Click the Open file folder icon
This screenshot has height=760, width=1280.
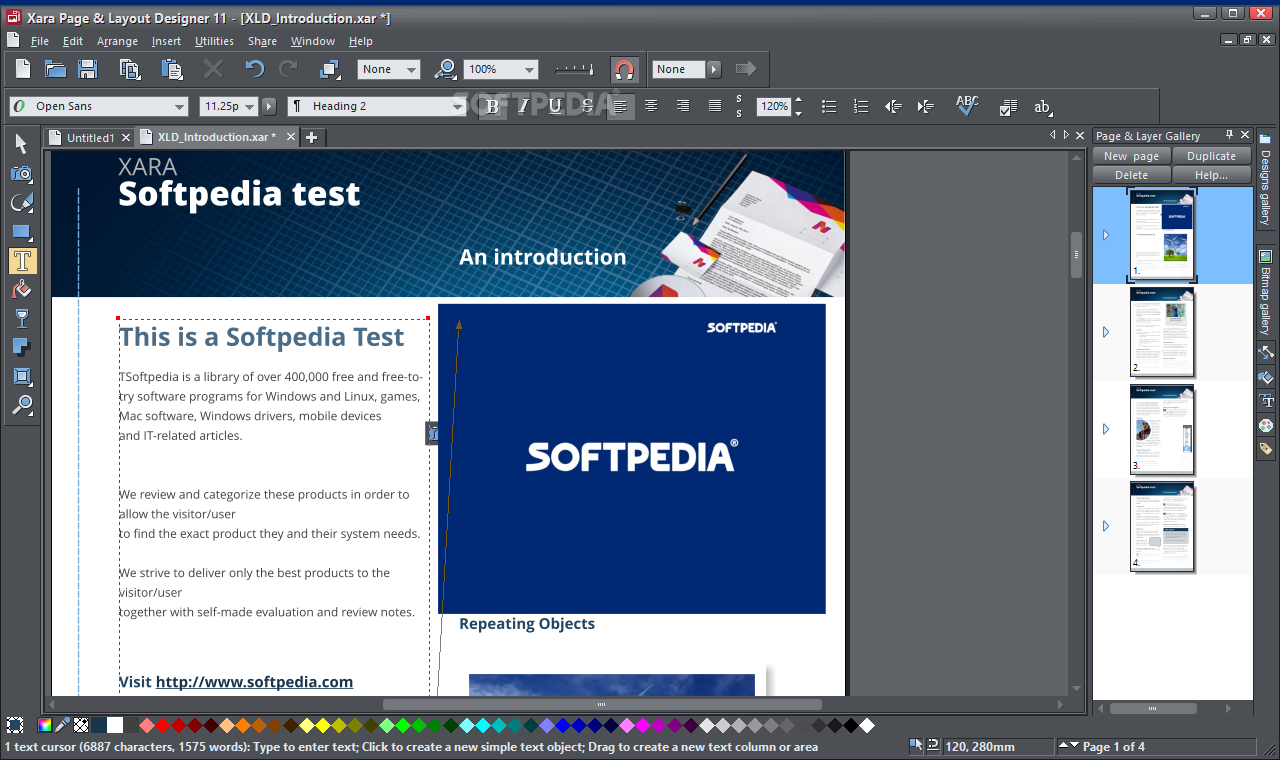point(55,69)
